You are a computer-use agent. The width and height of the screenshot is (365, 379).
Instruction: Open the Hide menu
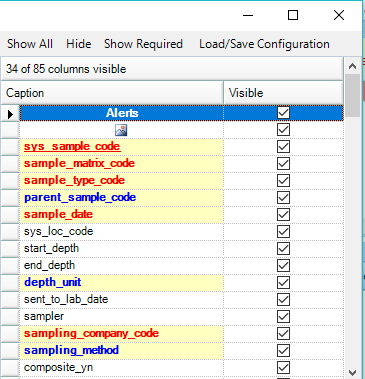tap(79, 44)
